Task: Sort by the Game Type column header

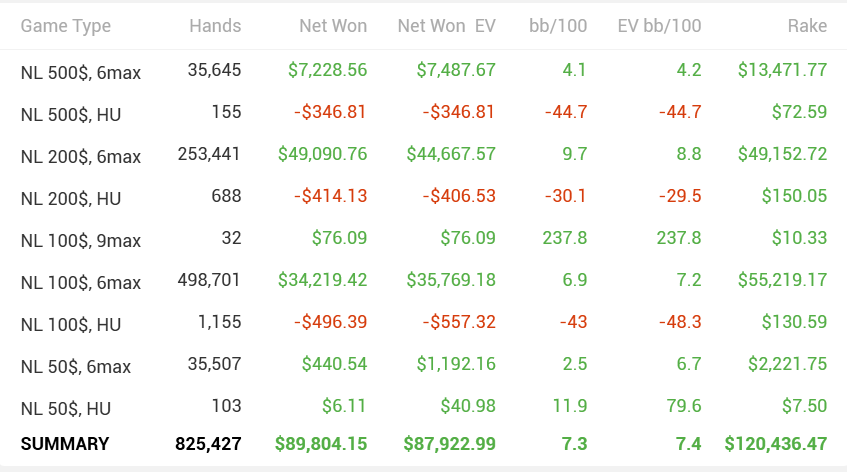Action: point(66,26)
